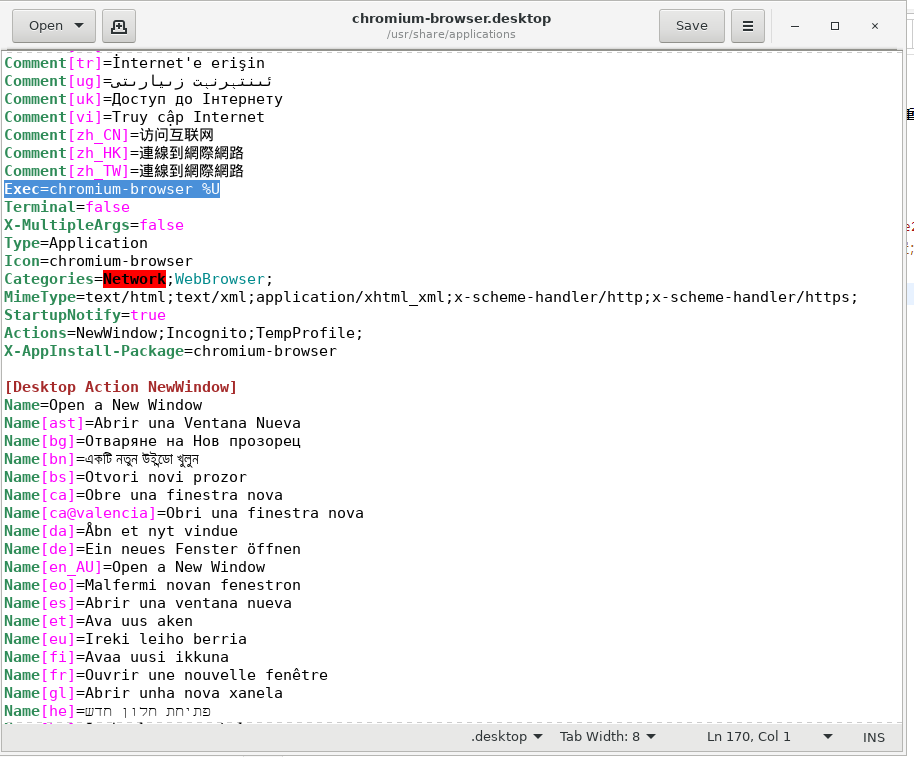The height and width of the screenshot is (757, 914).
Task: Click the WebBrowser category text
Action: (x=220, y=279)
